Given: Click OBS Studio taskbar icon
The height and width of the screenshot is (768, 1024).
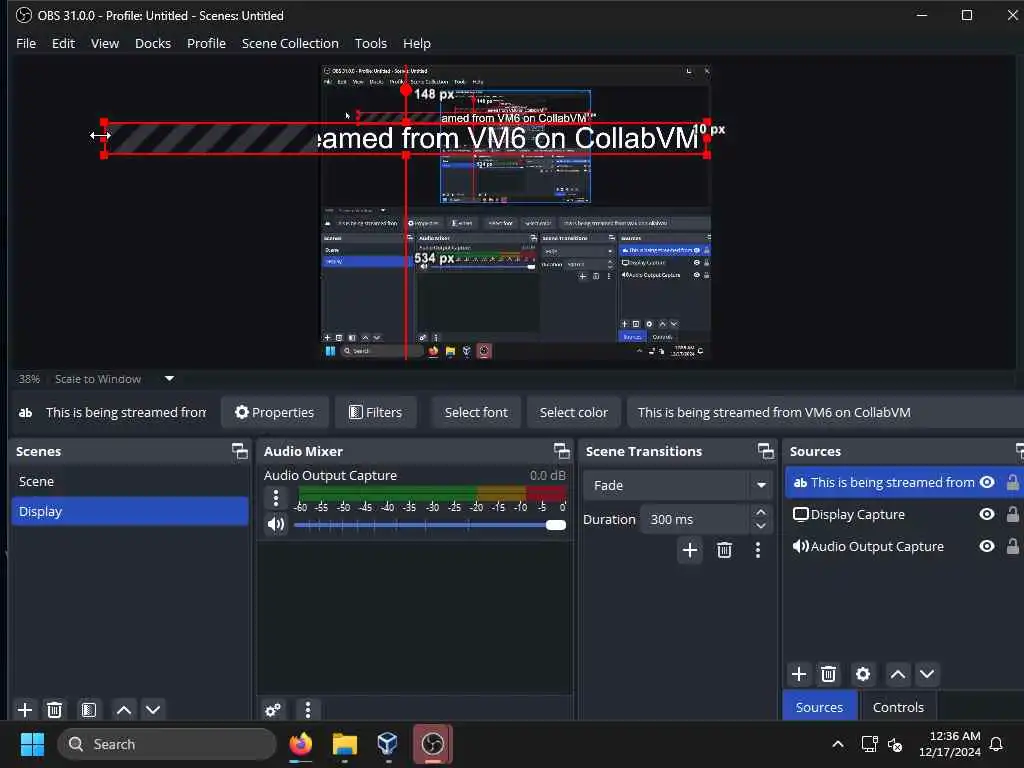Looking at the screenshot, I should click(x=432, y=744).
